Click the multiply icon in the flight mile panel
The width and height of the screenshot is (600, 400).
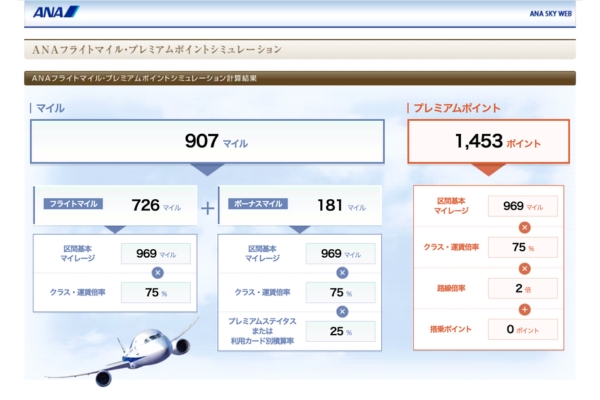point(156,272)
